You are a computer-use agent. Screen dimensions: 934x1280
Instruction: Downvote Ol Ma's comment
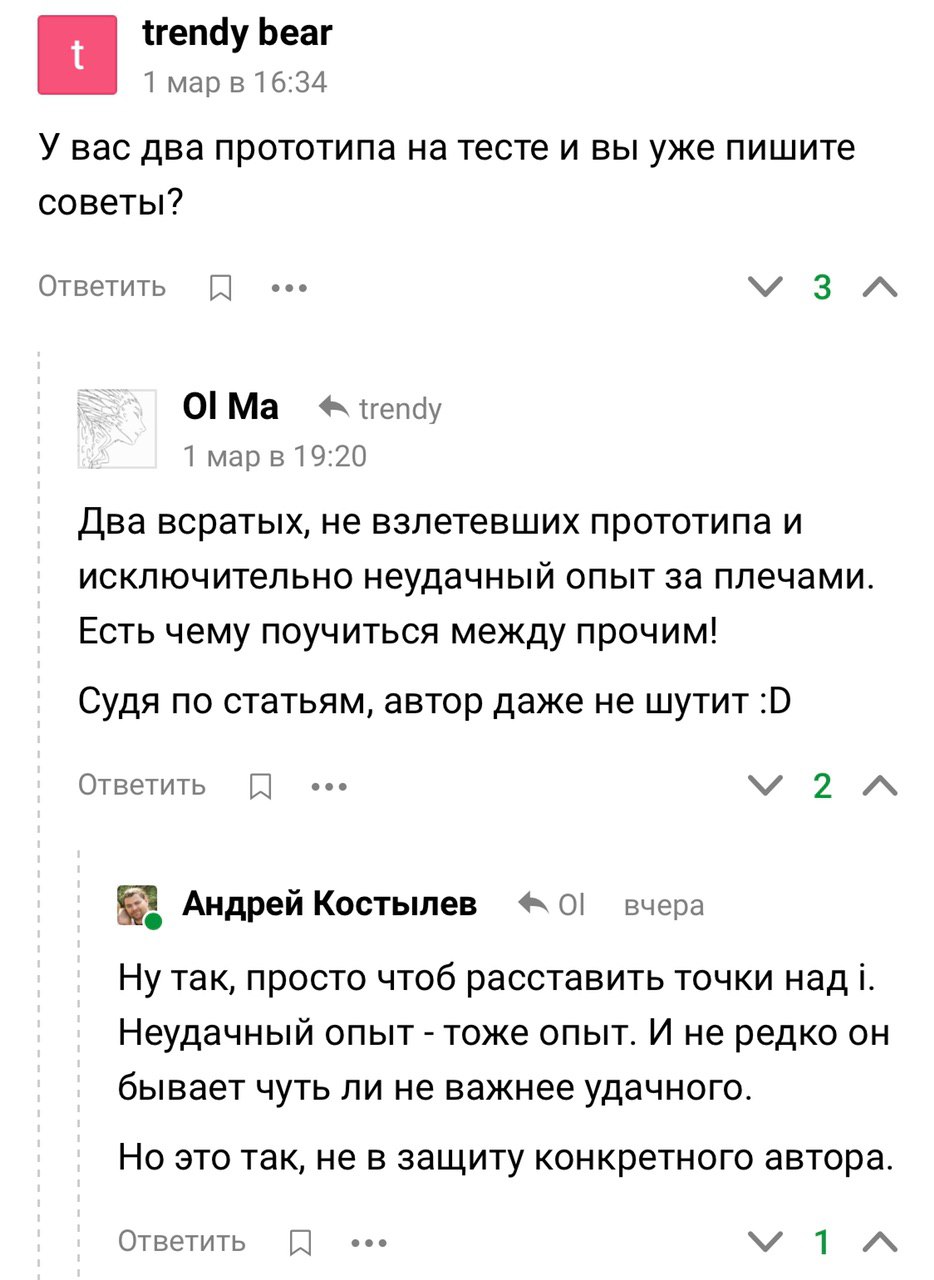tap(766, 786)
